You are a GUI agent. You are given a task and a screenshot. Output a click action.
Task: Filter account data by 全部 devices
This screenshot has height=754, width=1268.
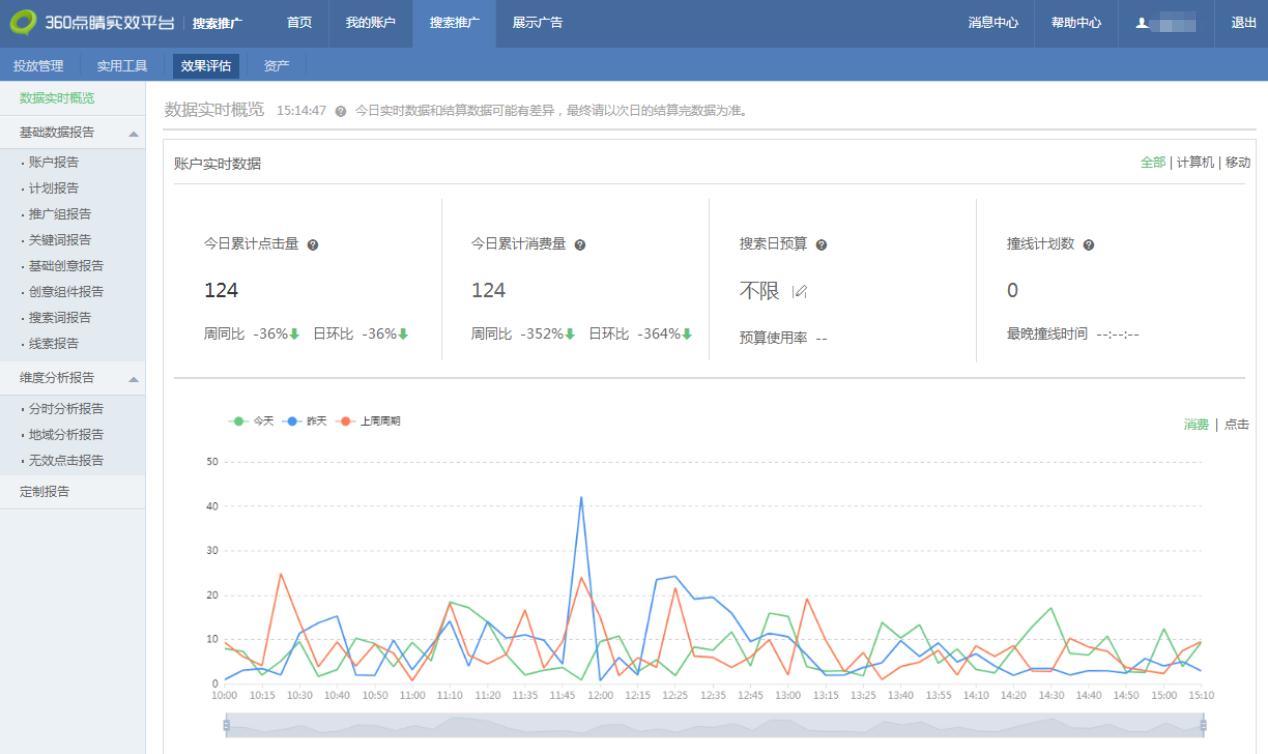point(1153,162)
